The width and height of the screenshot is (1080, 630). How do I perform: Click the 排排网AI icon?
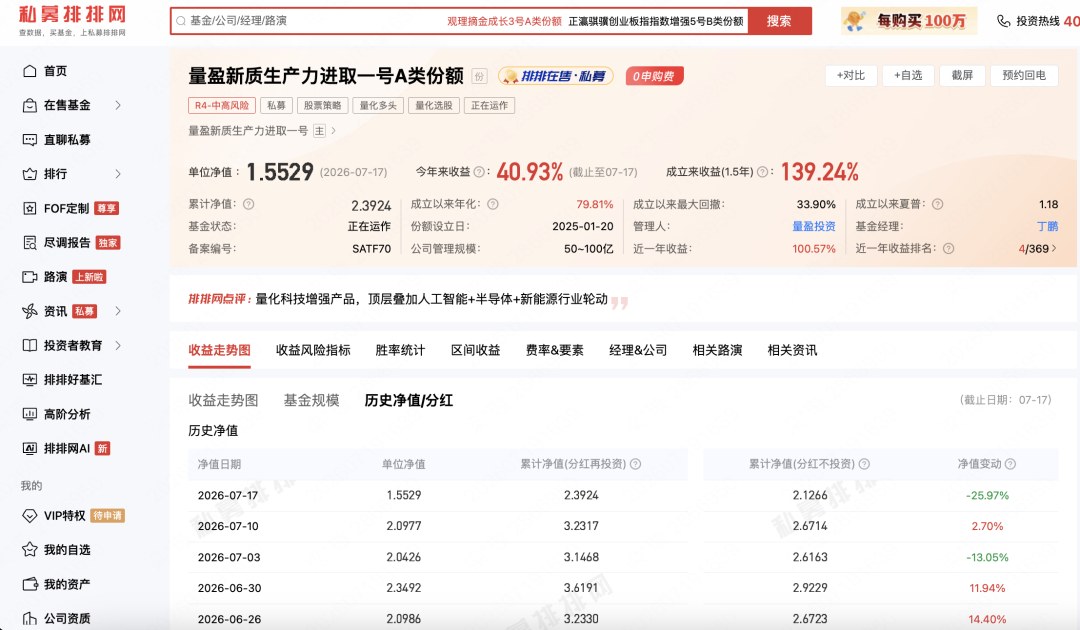pos(30,448)
